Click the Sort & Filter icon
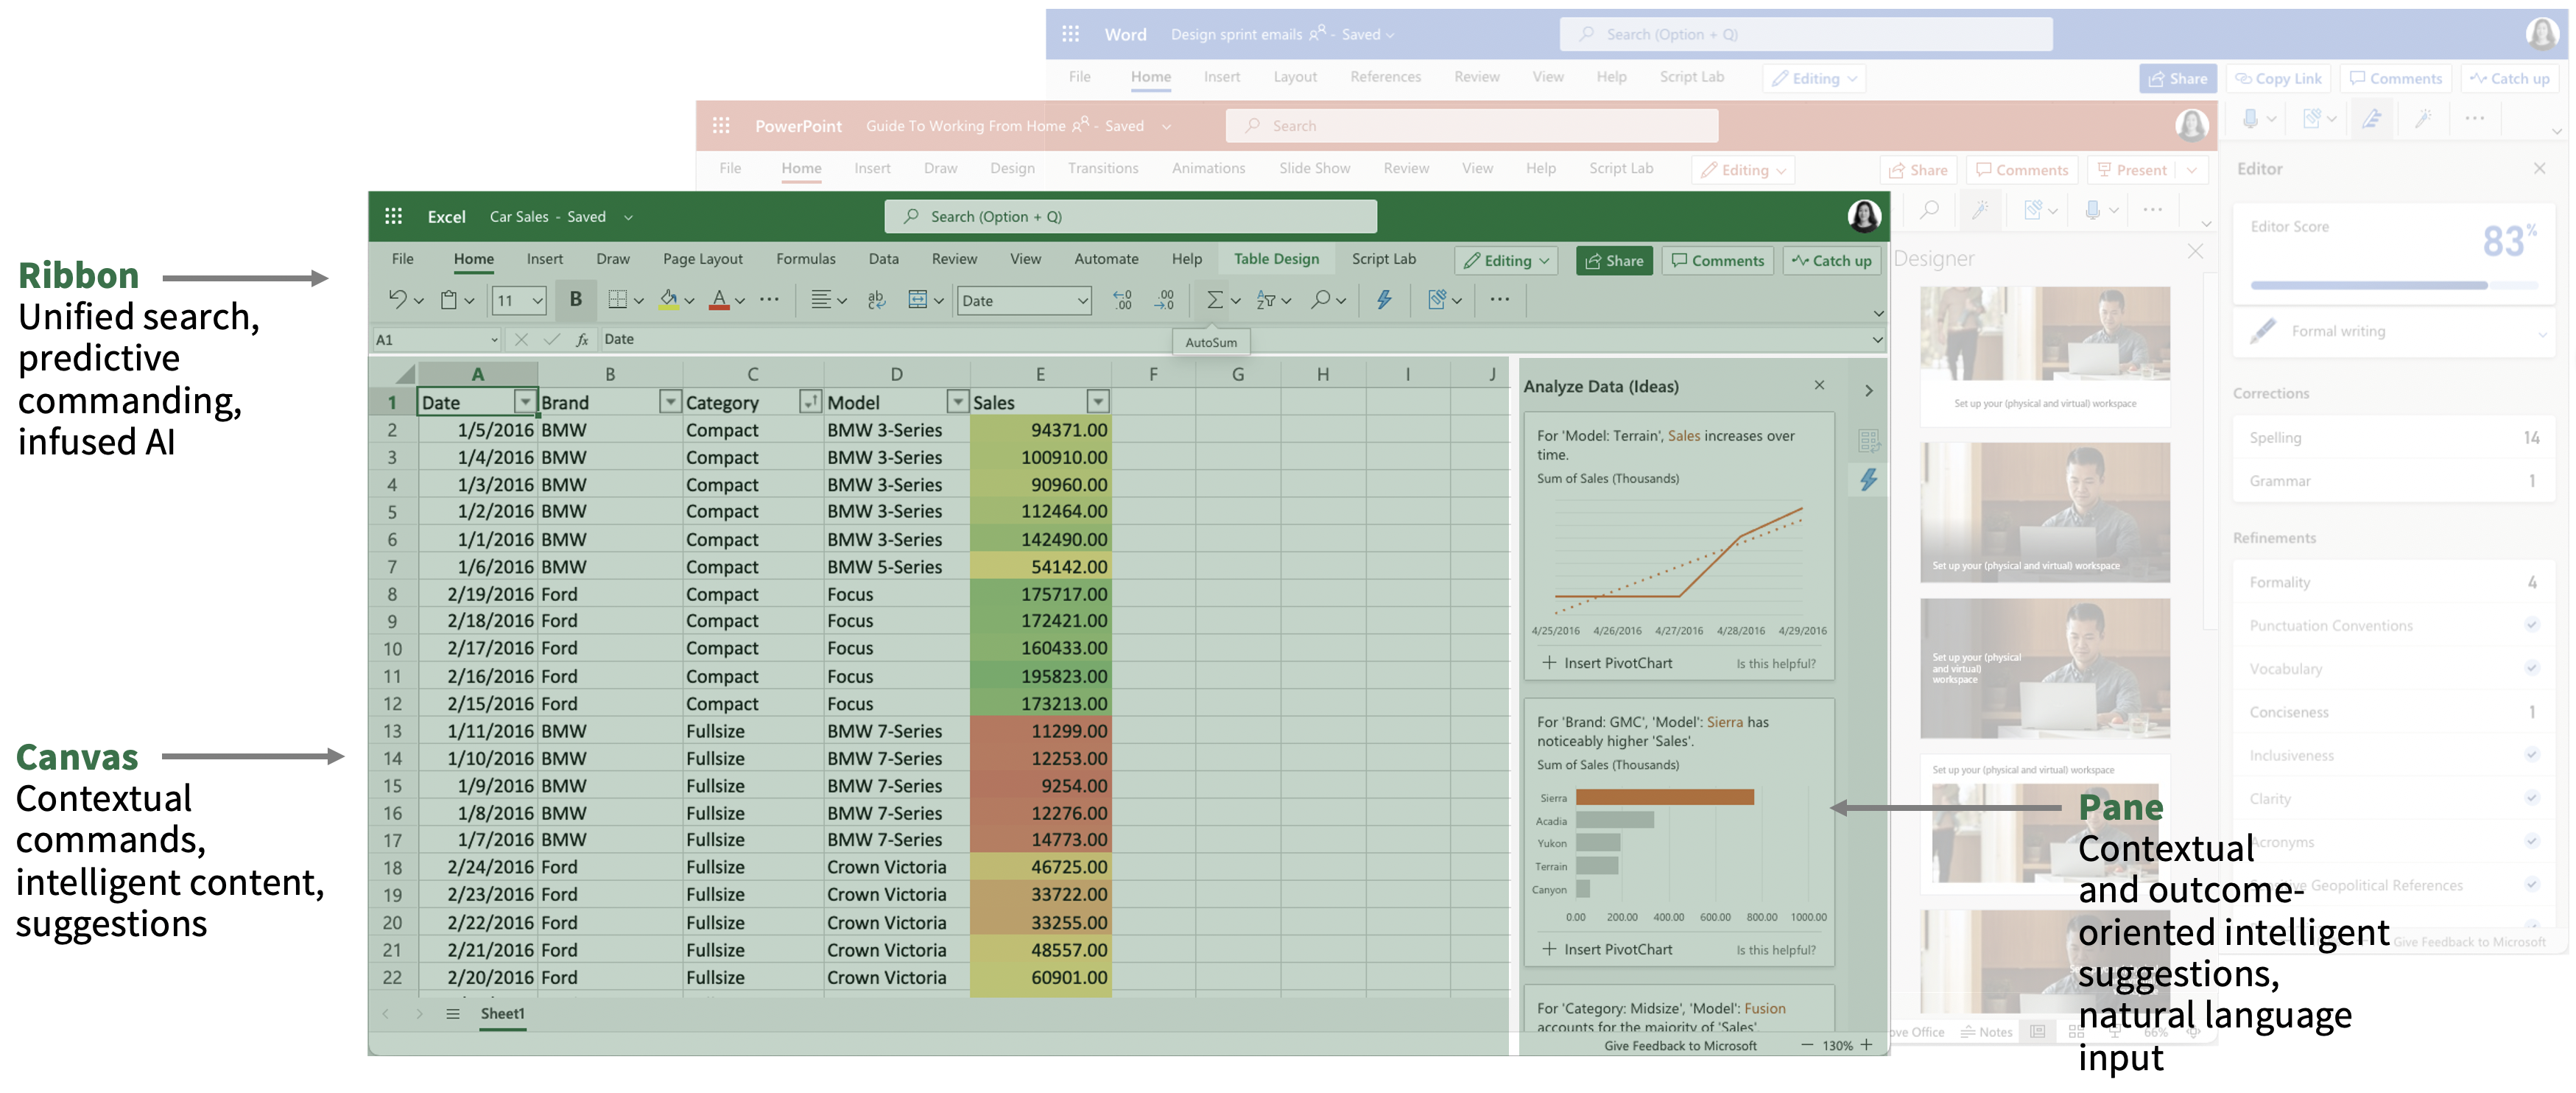Screen dimensions: 2576x1093 coord(1266,300)
